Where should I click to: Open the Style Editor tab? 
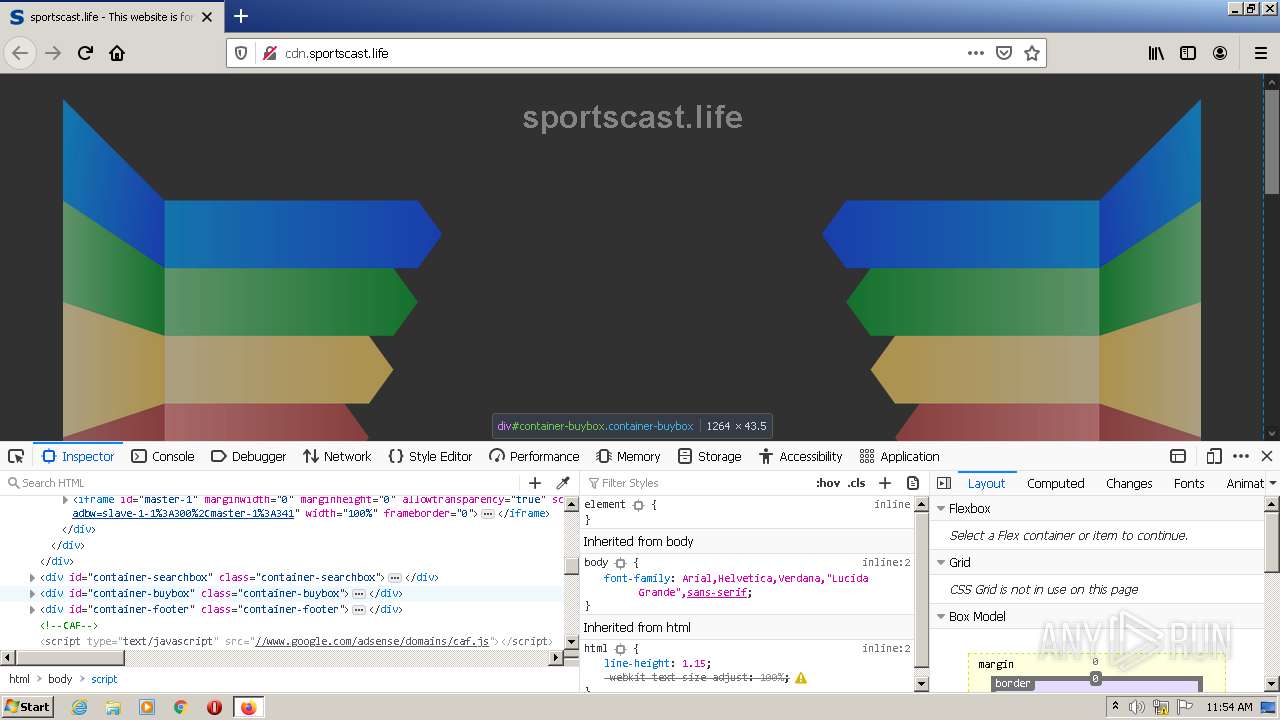coord(430,456)
